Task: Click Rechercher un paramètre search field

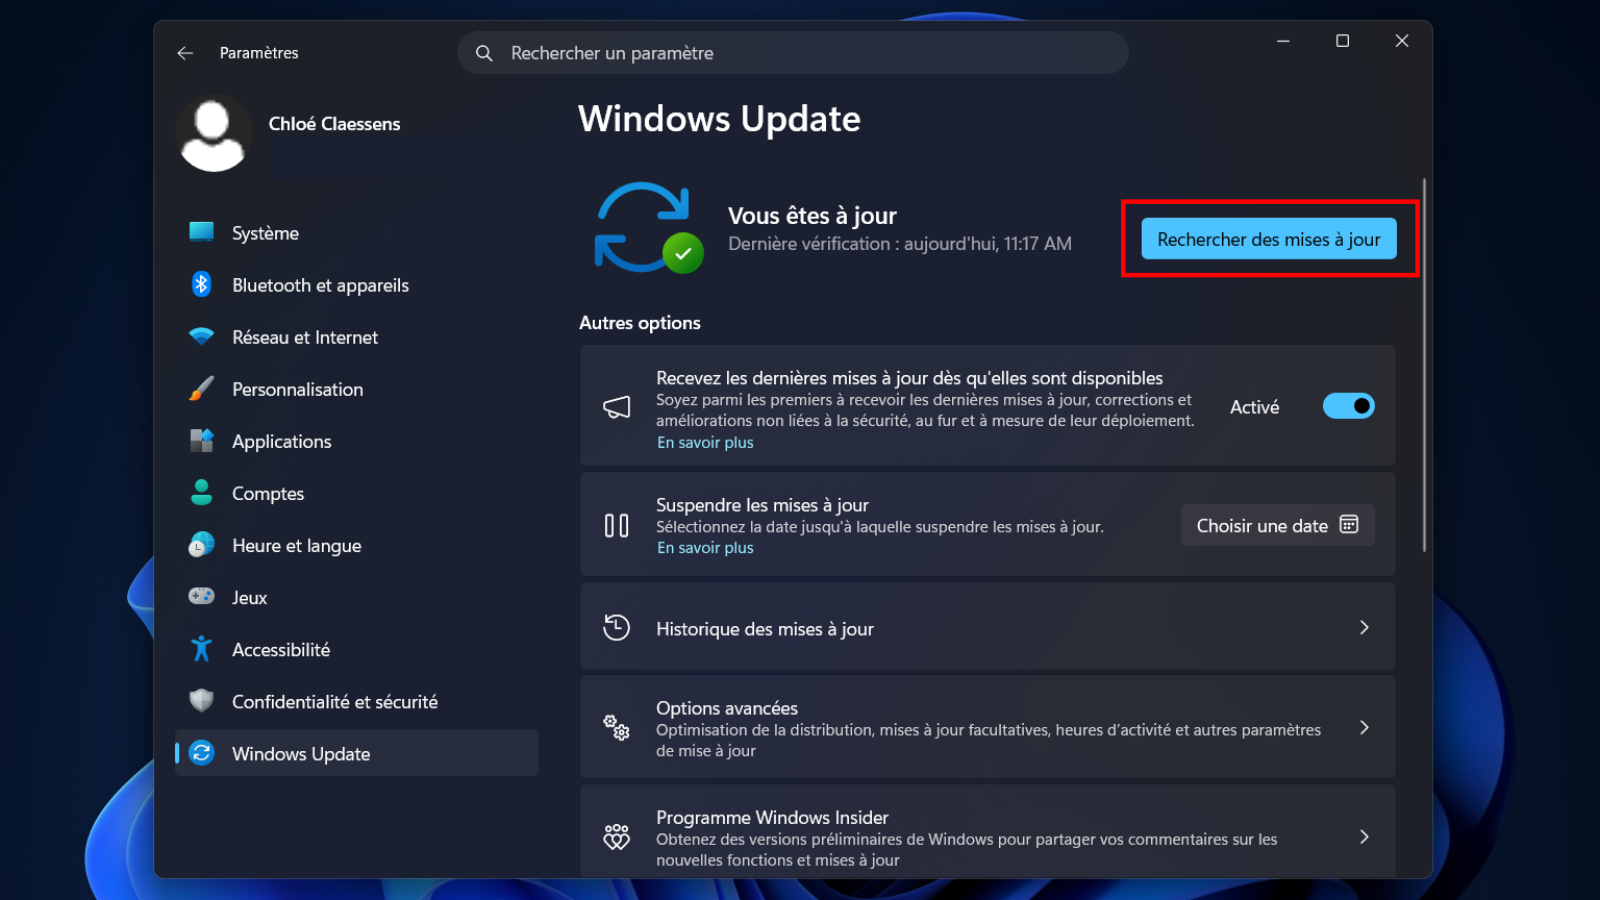Action: point(793,53)
